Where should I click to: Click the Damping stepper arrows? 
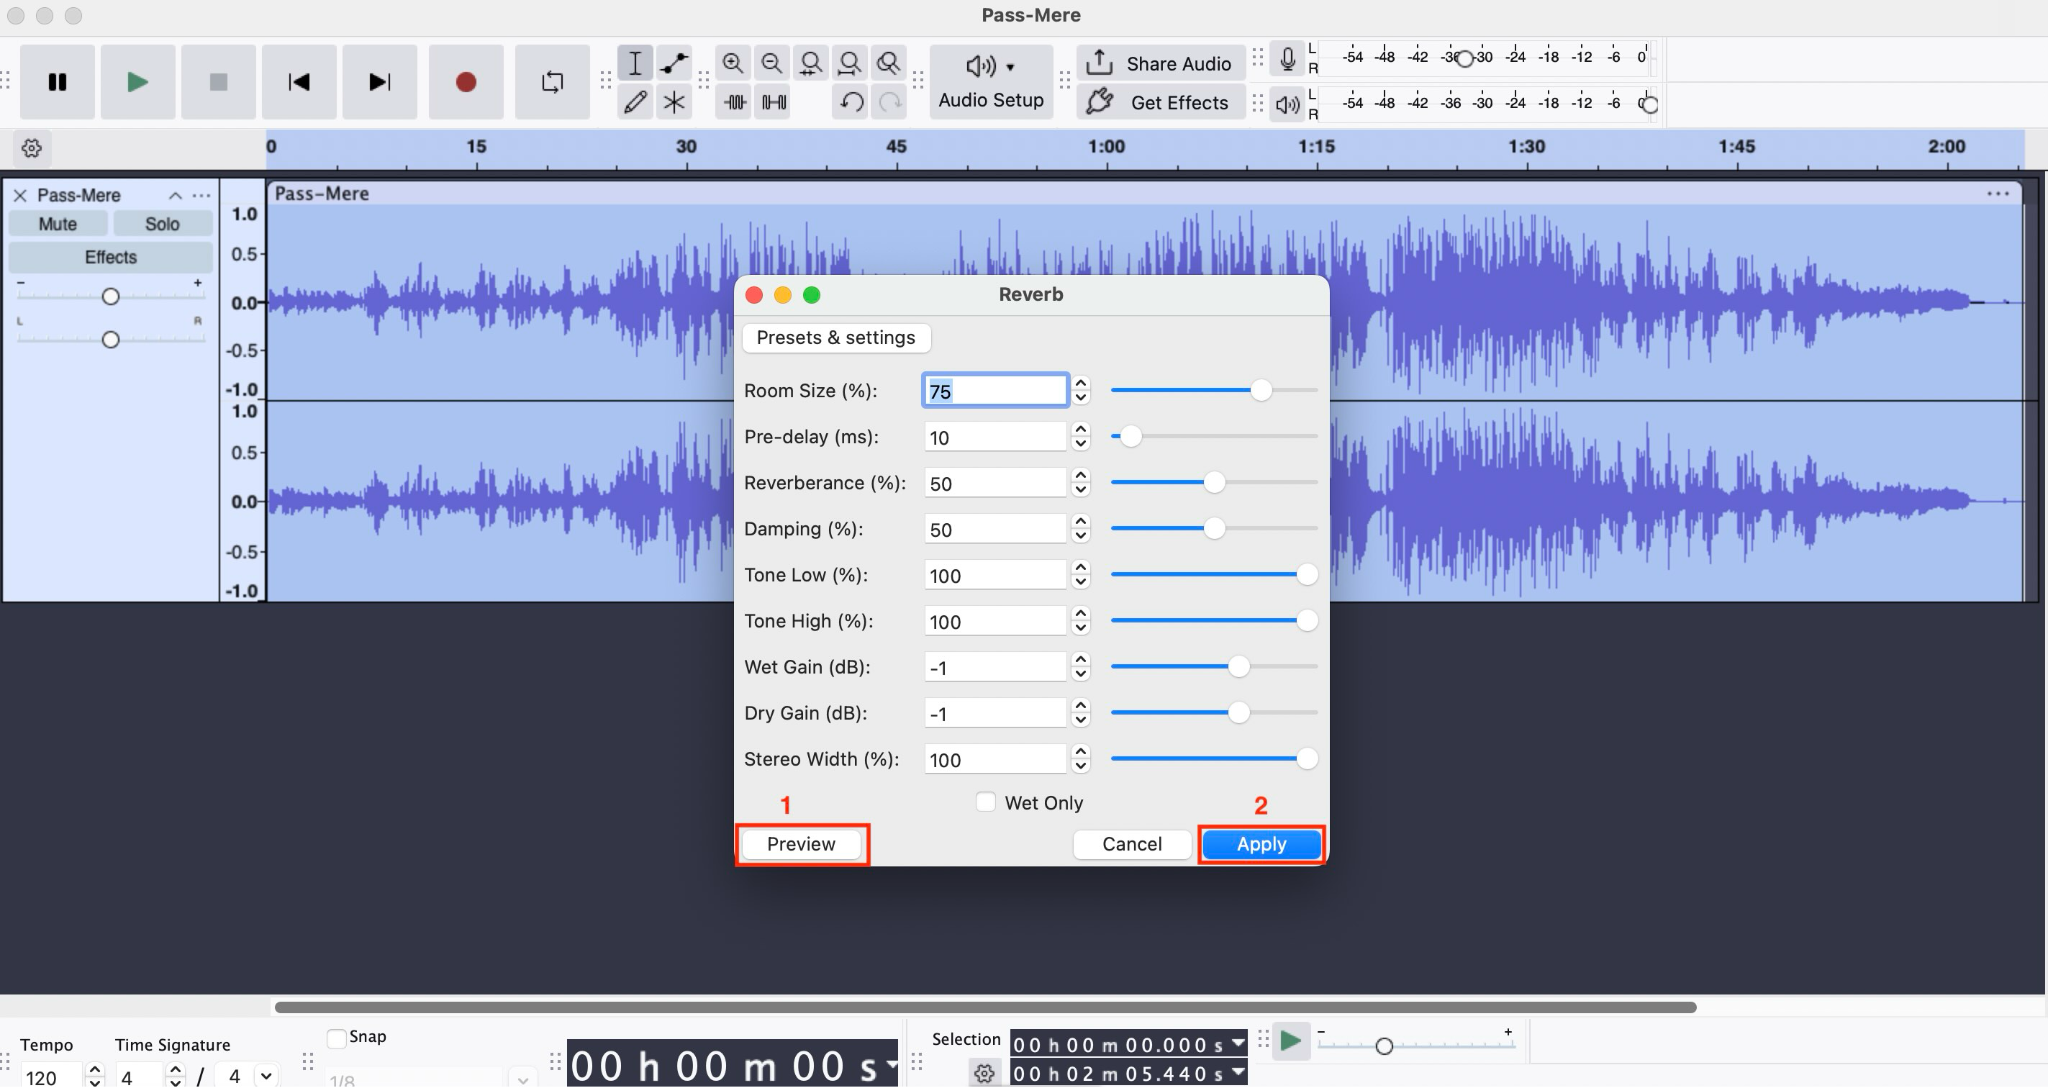(1080, 529)
